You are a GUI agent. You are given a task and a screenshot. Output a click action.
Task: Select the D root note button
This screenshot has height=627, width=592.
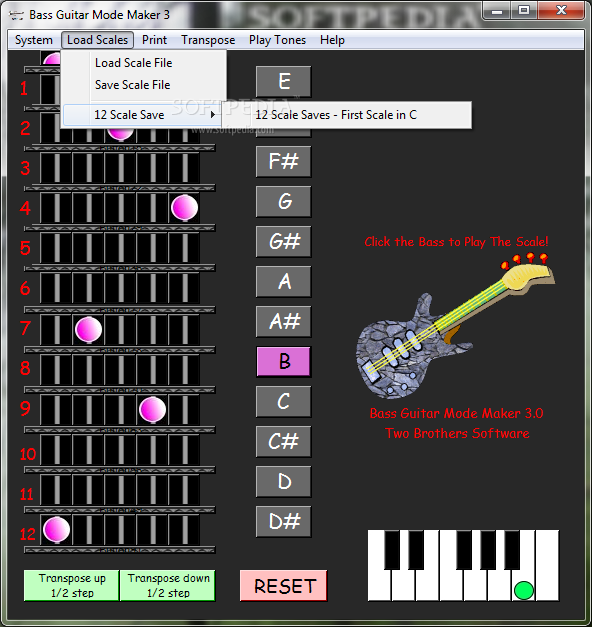pos(284,481)
